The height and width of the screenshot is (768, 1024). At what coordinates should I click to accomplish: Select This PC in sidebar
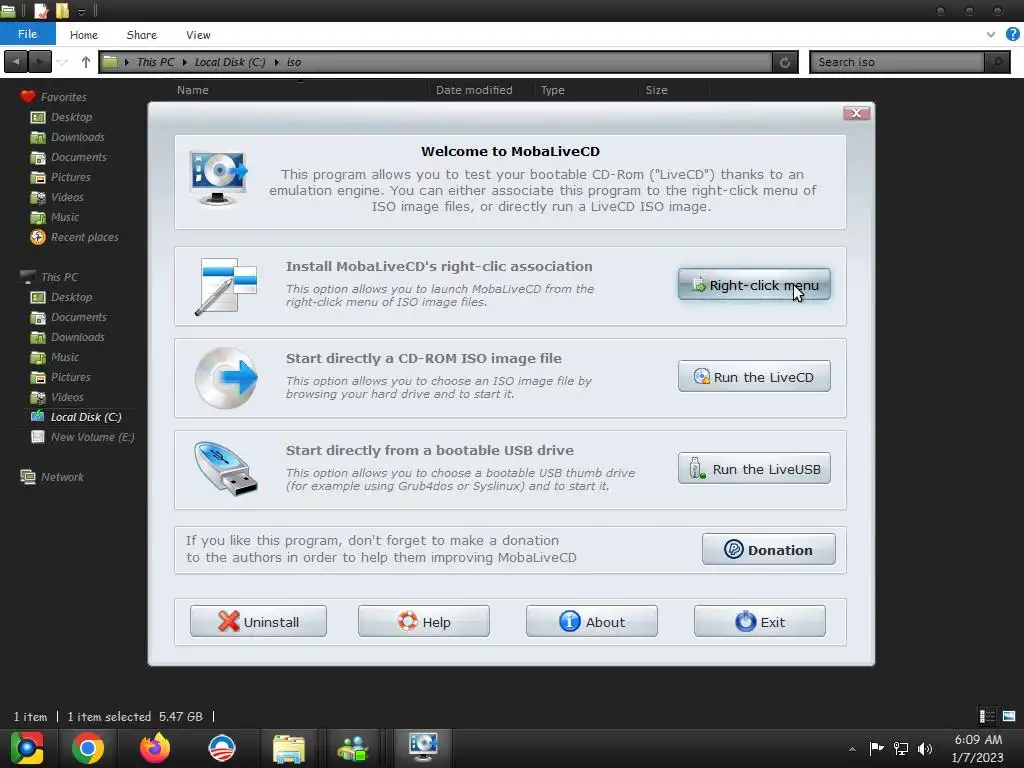59,277
